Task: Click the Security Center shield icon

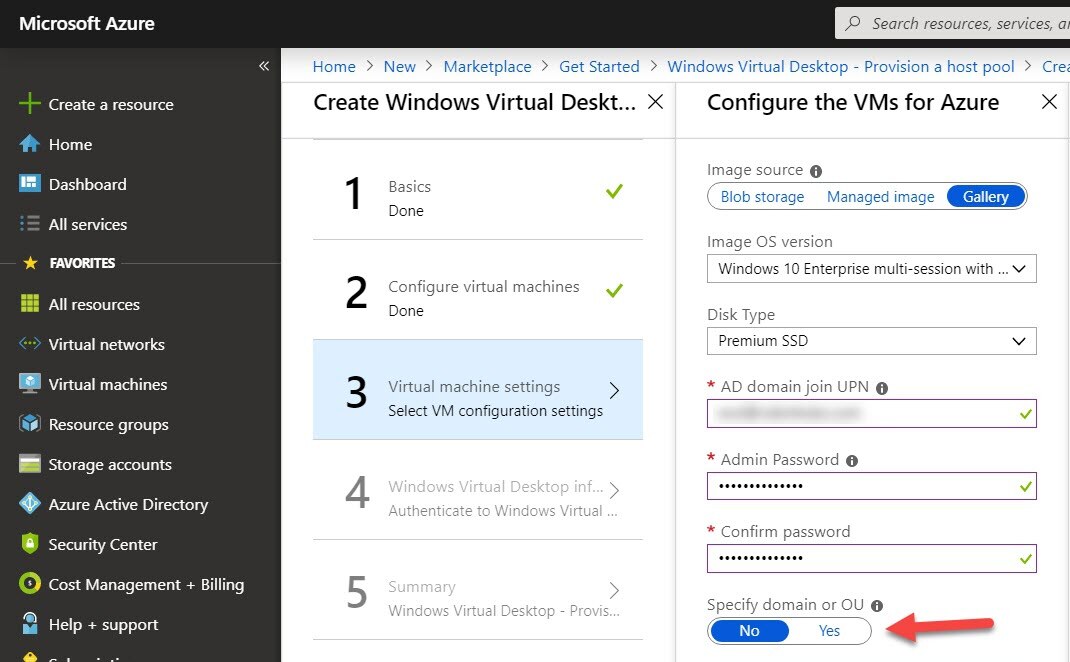Action: pos(30,544)
